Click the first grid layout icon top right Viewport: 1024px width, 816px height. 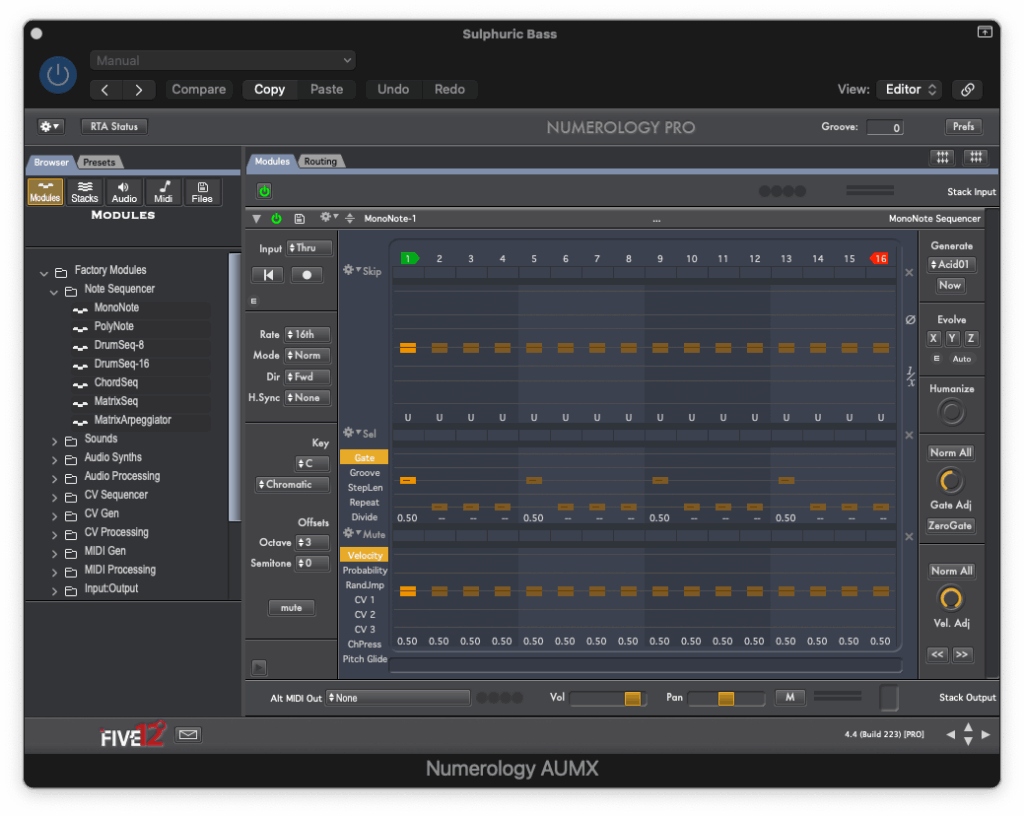click(x=942, y=157)
